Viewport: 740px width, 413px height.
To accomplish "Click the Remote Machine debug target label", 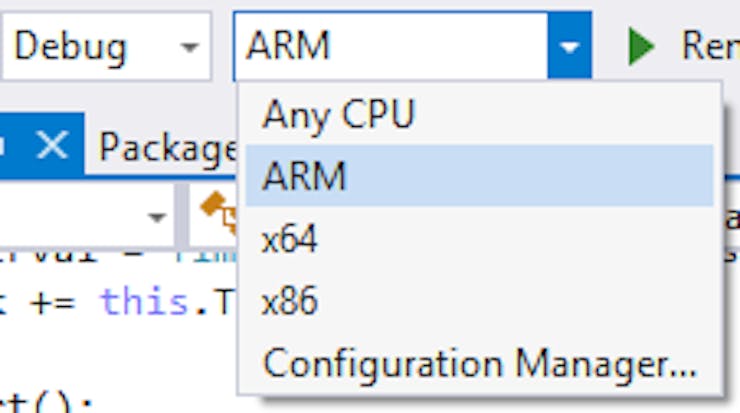I will [710, 46].
